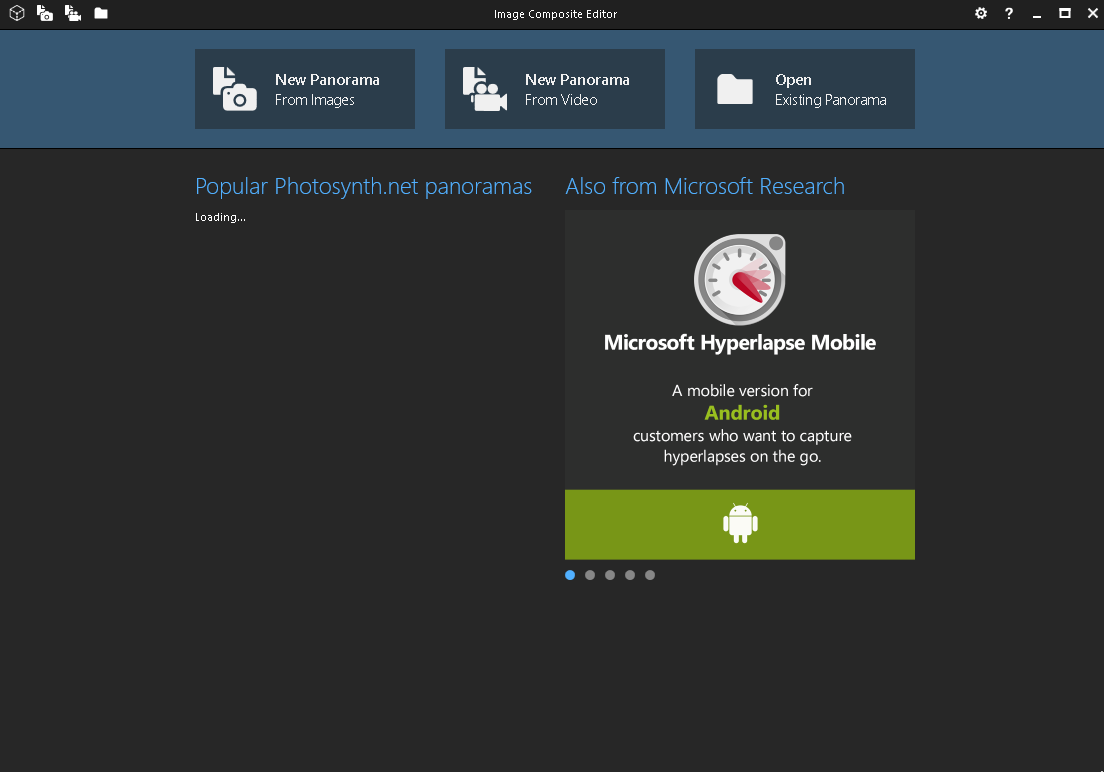1104x772 pixels.
Task: Click the Image Composite Editor window title
Action: click(x=556, y=14)
